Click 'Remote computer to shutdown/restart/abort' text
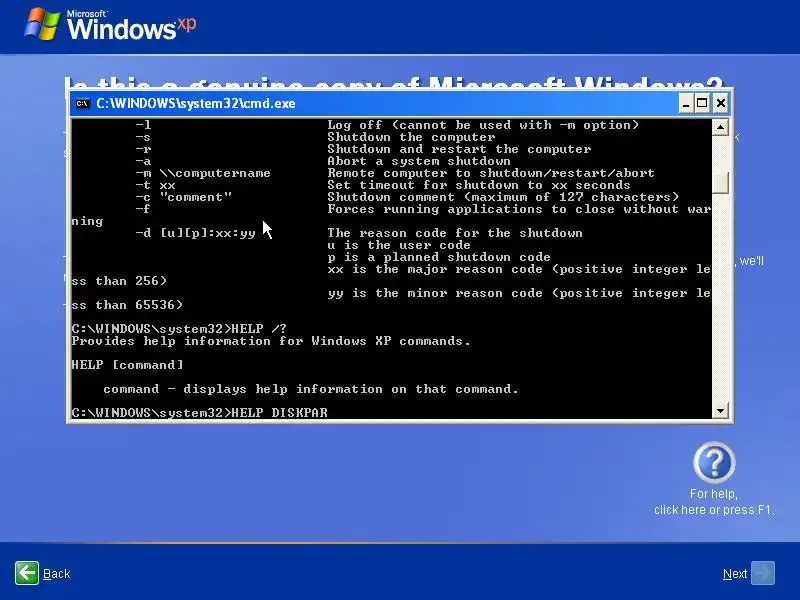 (490, 173)
